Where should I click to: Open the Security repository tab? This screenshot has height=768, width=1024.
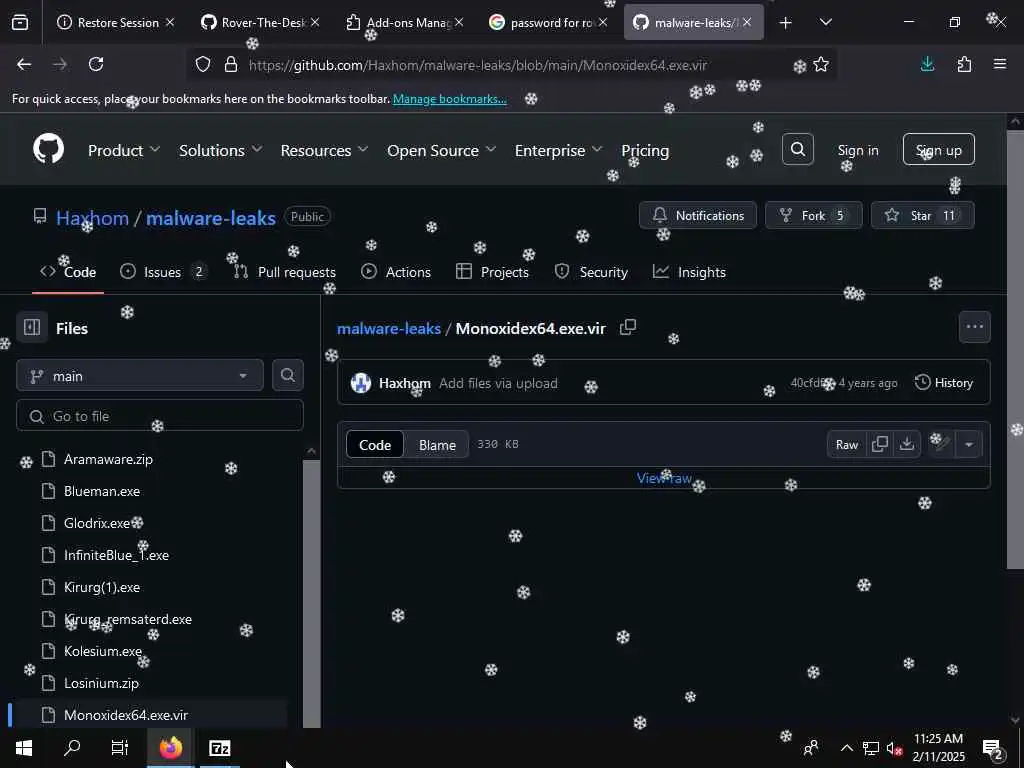591,272
